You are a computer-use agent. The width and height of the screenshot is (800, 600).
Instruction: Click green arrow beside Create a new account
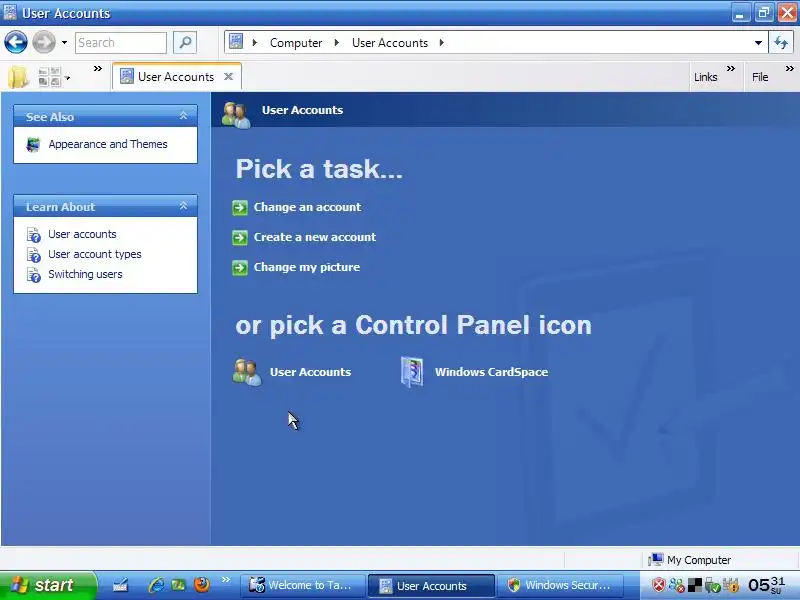click(240, 238)
